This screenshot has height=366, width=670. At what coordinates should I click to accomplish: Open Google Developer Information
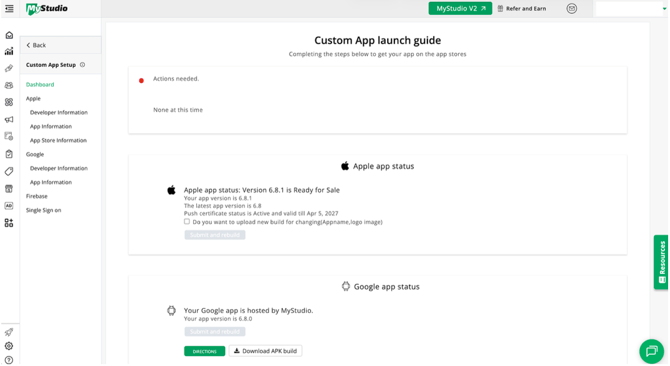coord(59,168)
